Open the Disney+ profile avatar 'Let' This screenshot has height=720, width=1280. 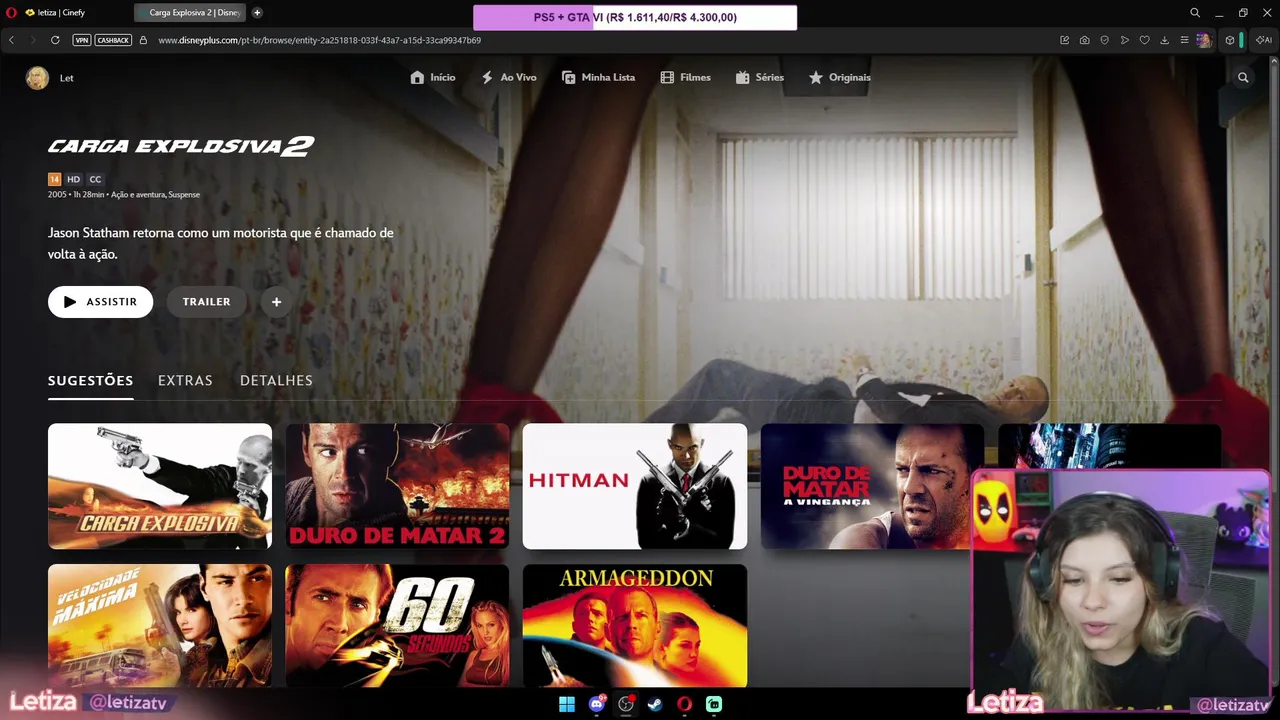click(x=37, y=78)
